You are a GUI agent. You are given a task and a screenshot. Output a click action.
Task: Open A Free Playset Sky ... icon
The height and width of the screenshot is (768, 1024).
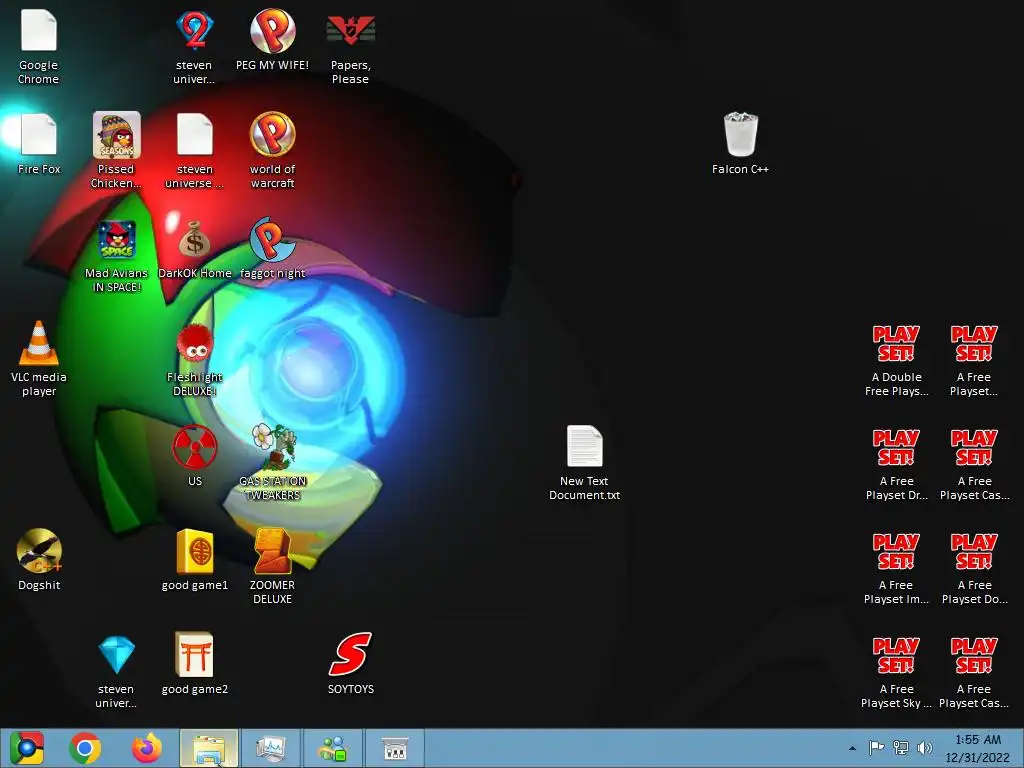[x=896, y=655]
